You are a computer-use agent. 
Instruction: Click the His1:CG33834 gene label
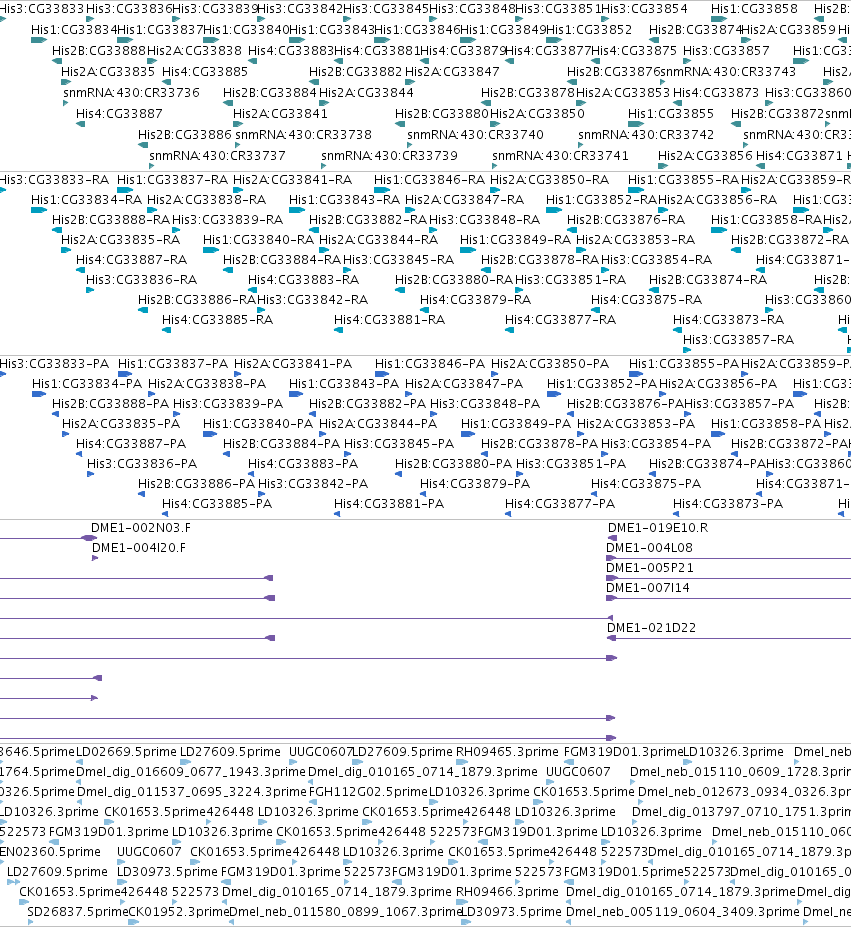[73, 30]
